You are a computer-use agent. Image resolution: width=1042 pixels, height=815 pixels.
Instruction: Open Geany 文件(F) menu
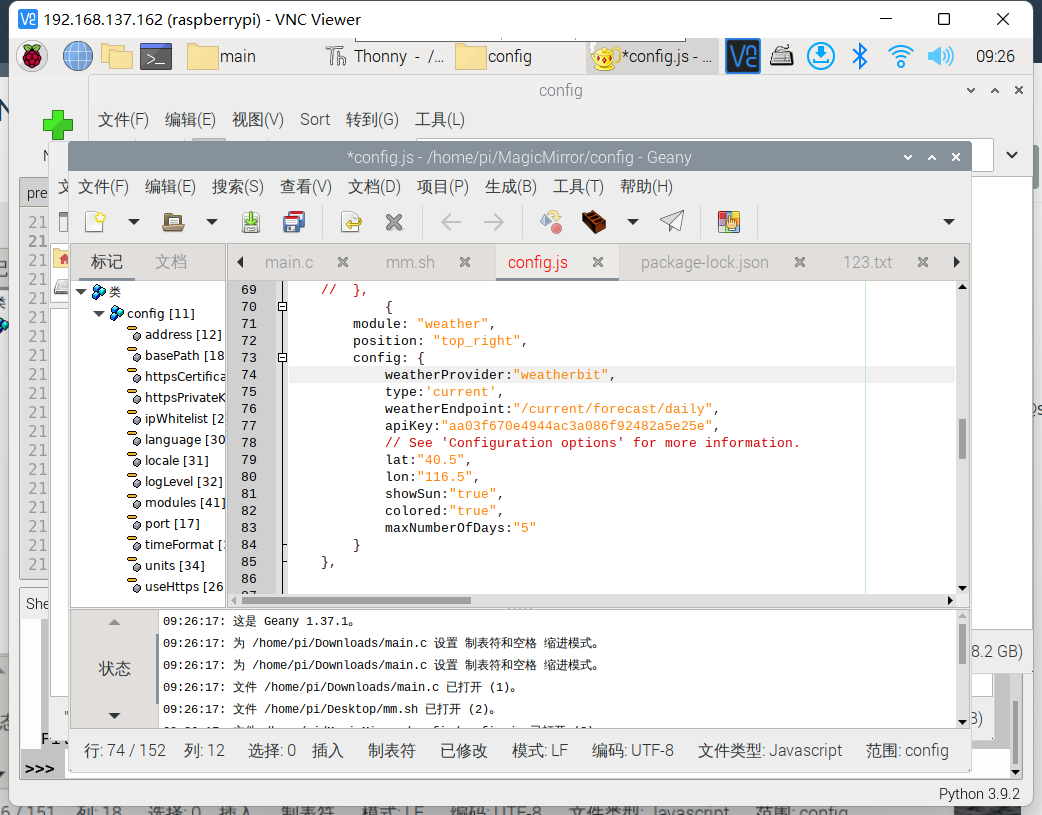[x=103, y=187]
